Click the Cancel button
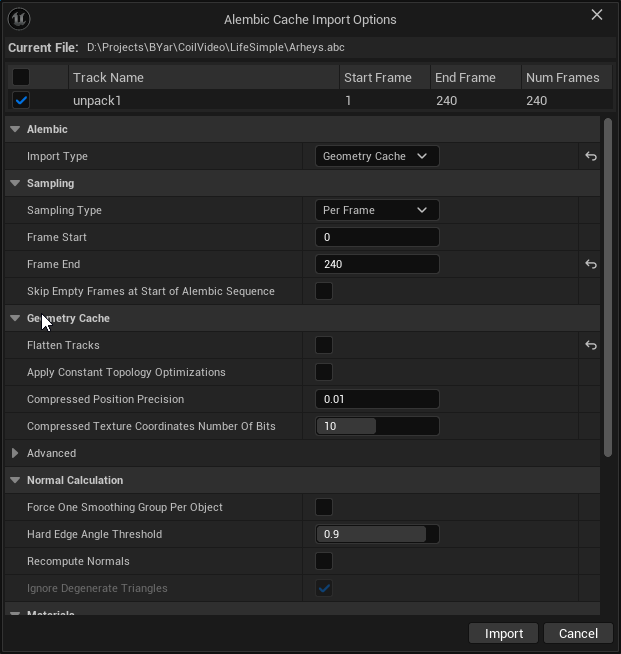 point(578,633)
